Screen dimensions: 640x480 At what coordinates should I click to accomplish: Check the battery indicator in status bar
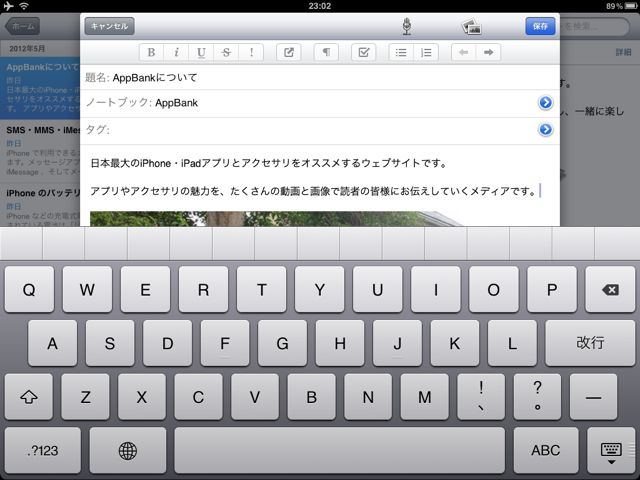[x=630, y=6]
